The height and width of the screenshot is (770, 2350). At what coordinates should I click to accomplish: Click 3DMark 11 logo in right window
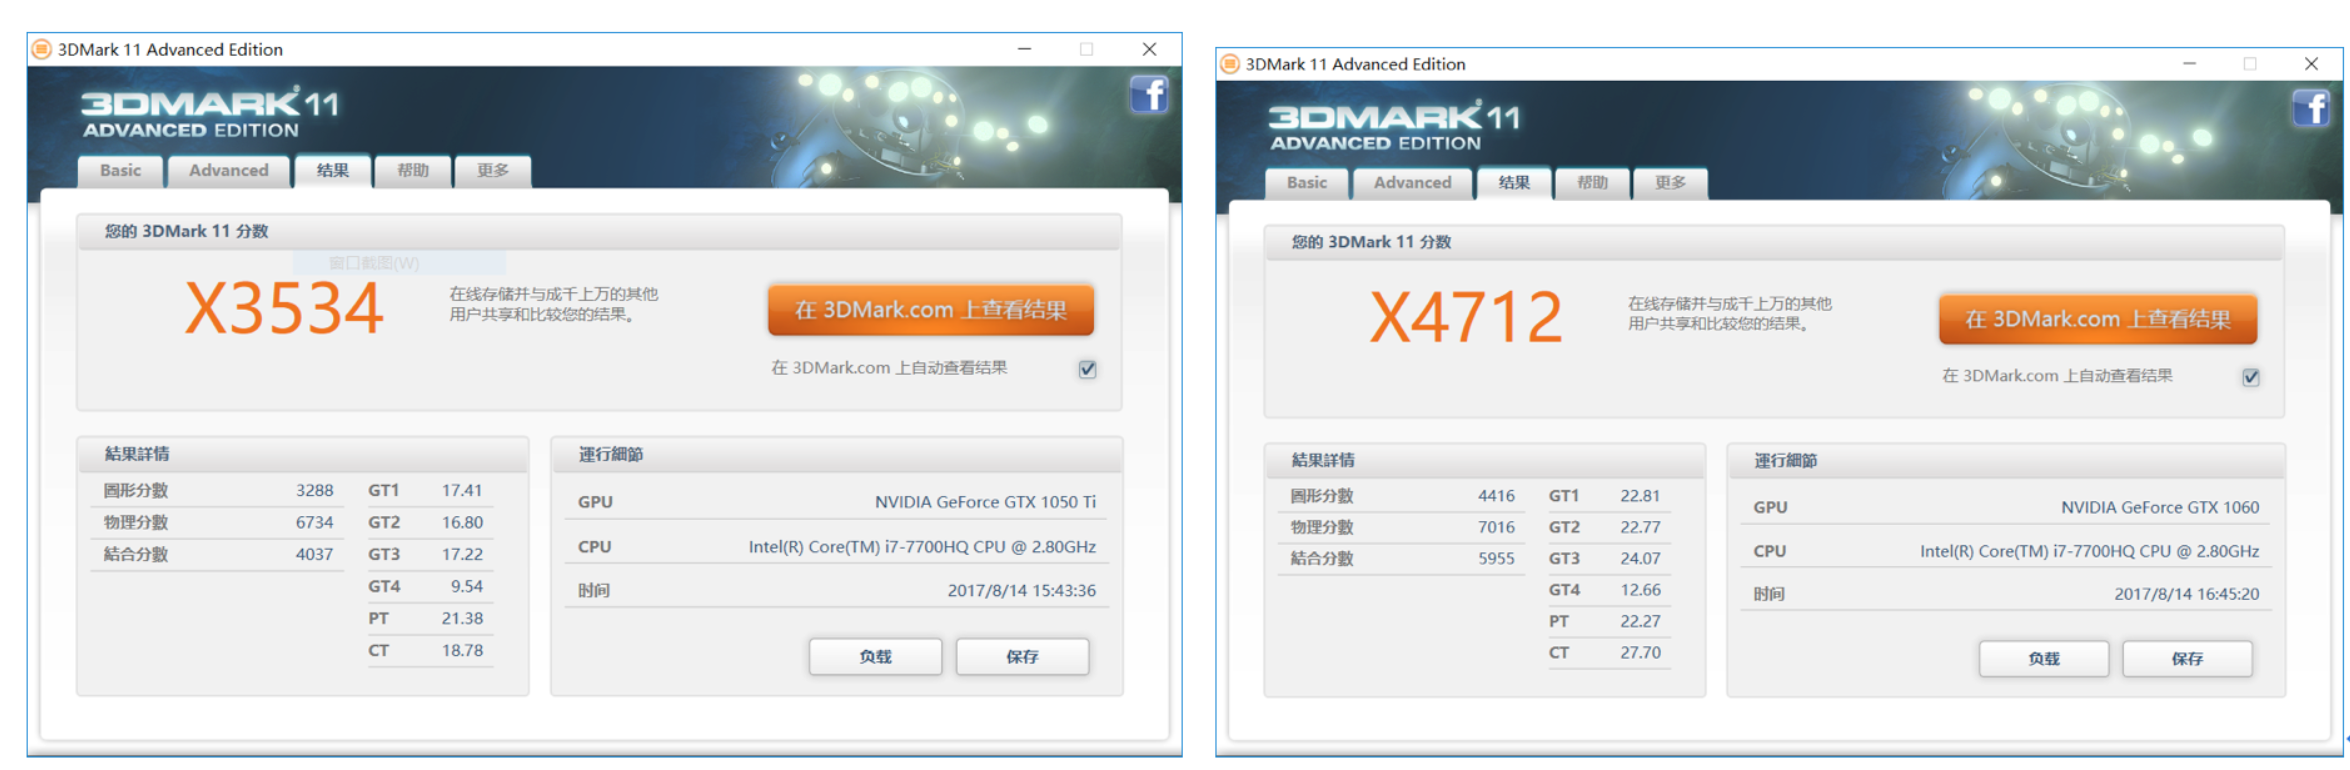point(1395,126)
